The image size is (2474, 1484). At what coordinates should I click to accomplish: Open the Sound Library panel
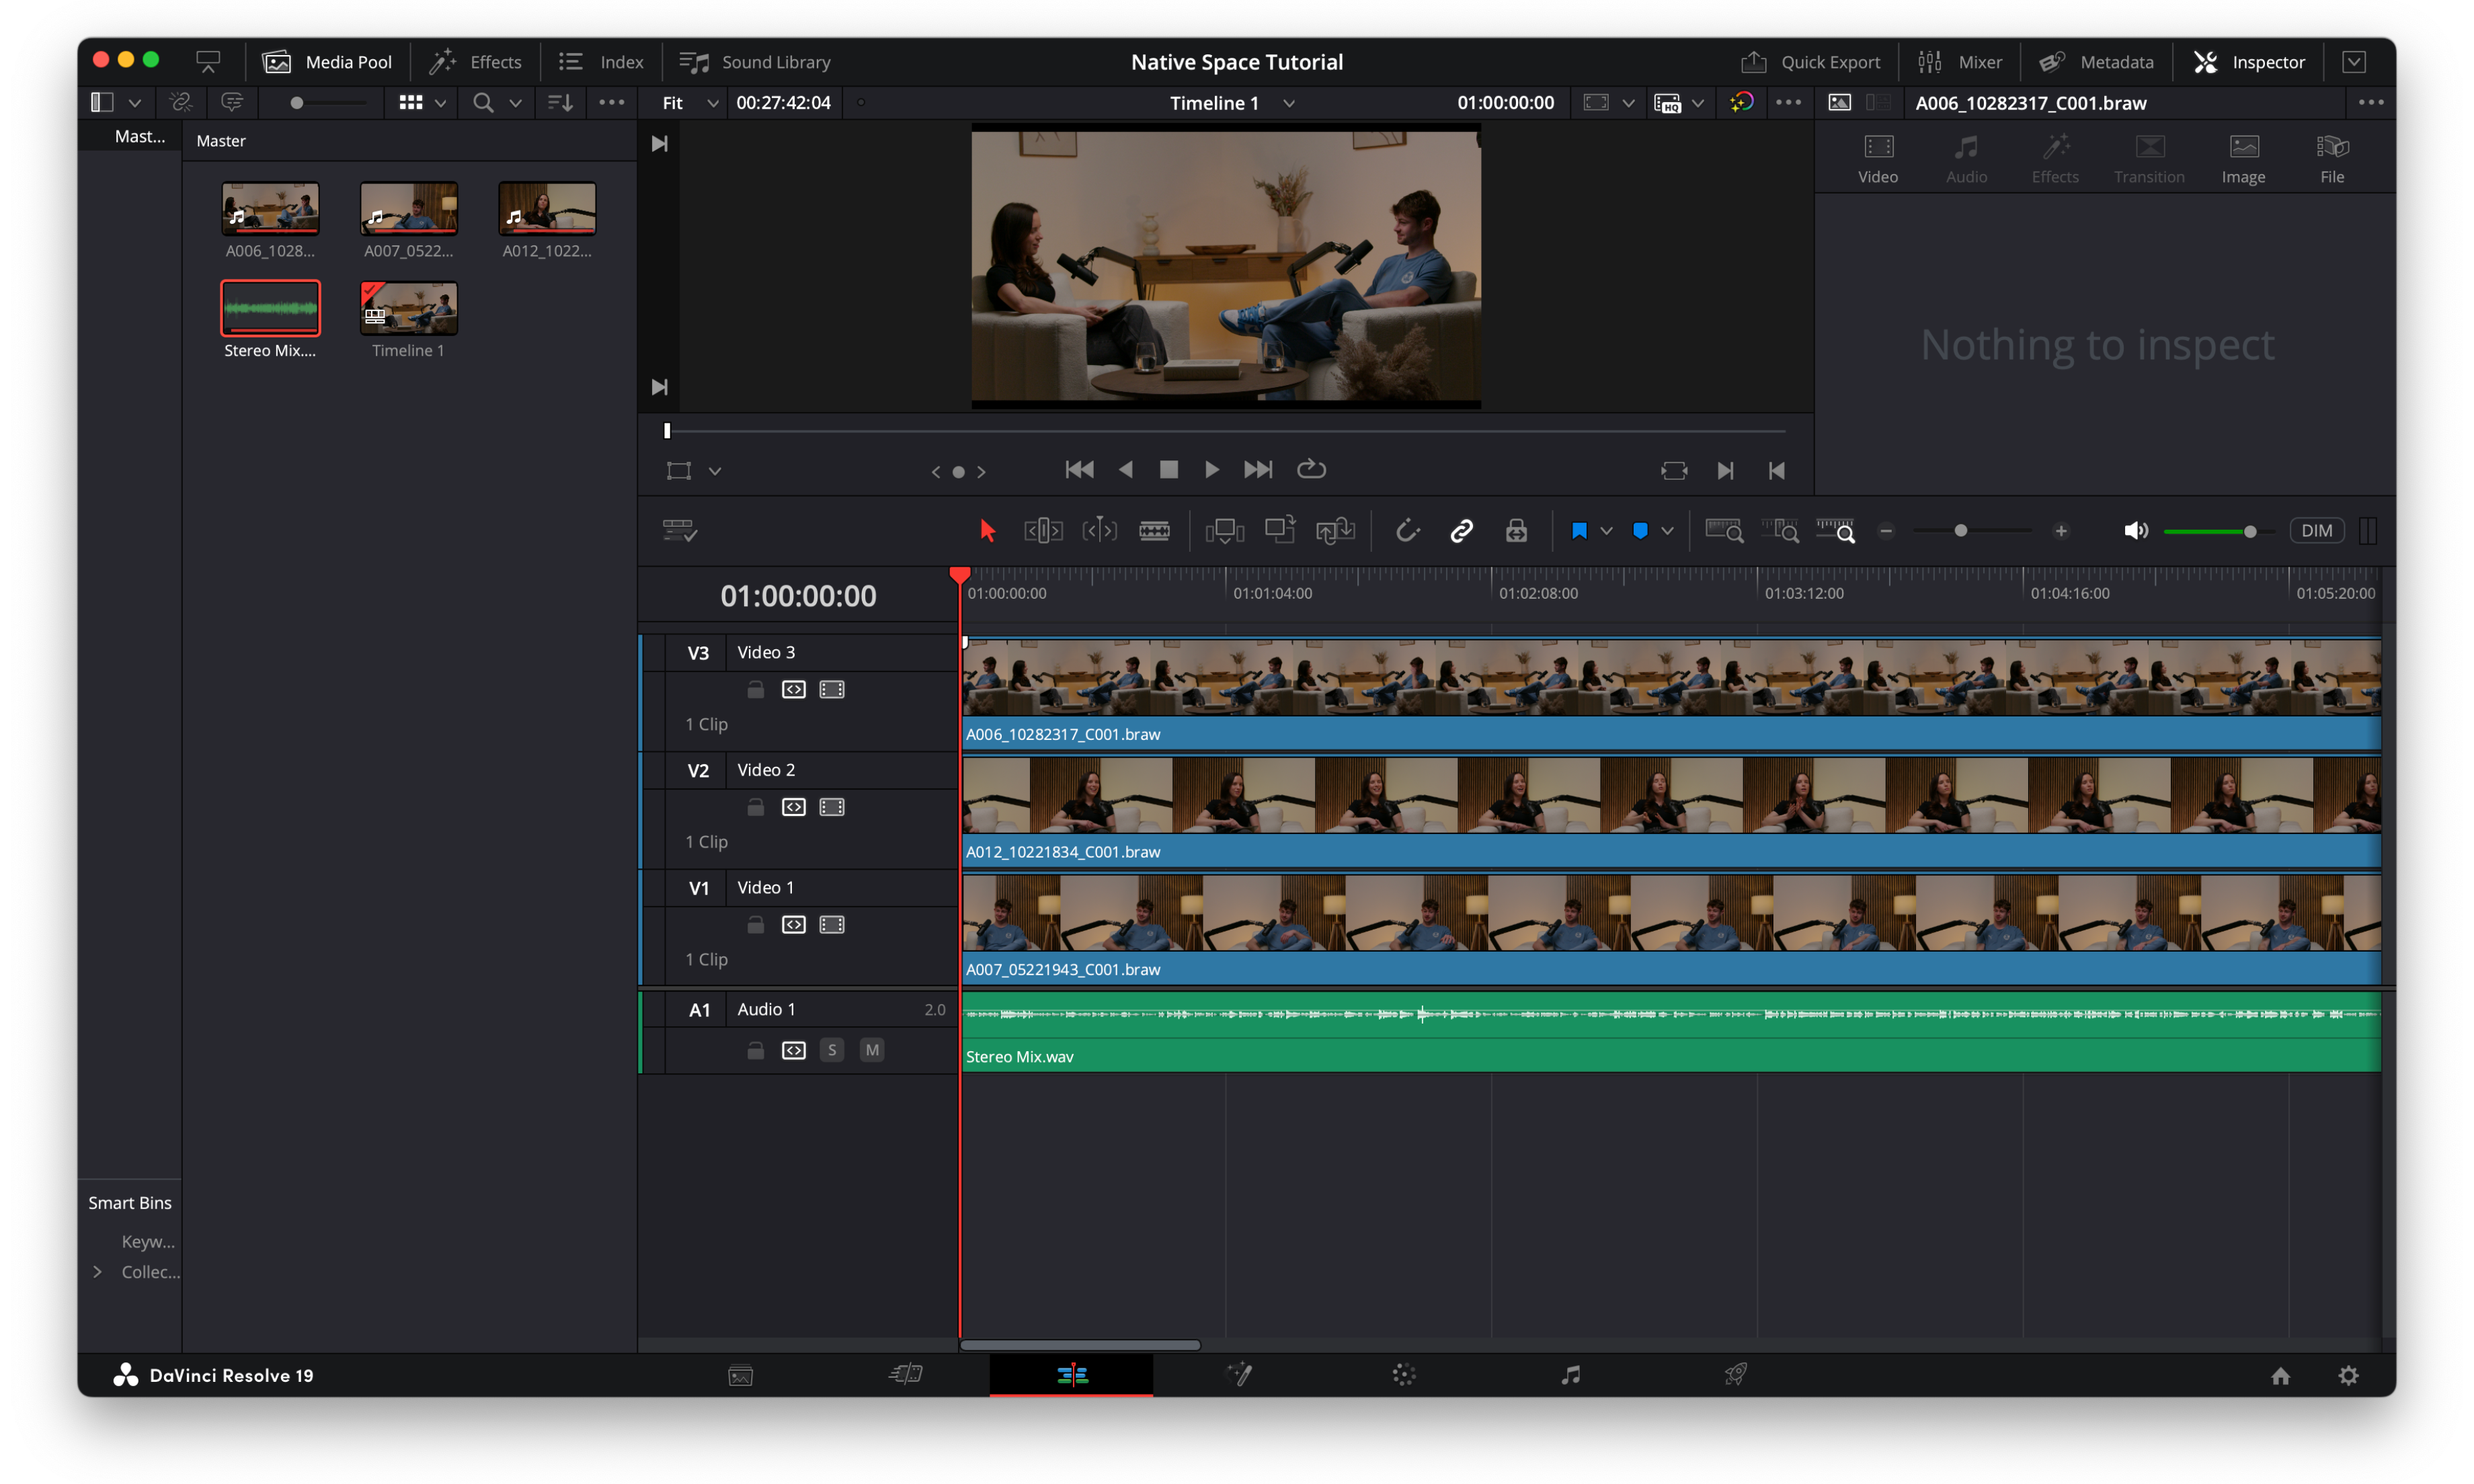[x=755, y=62]
